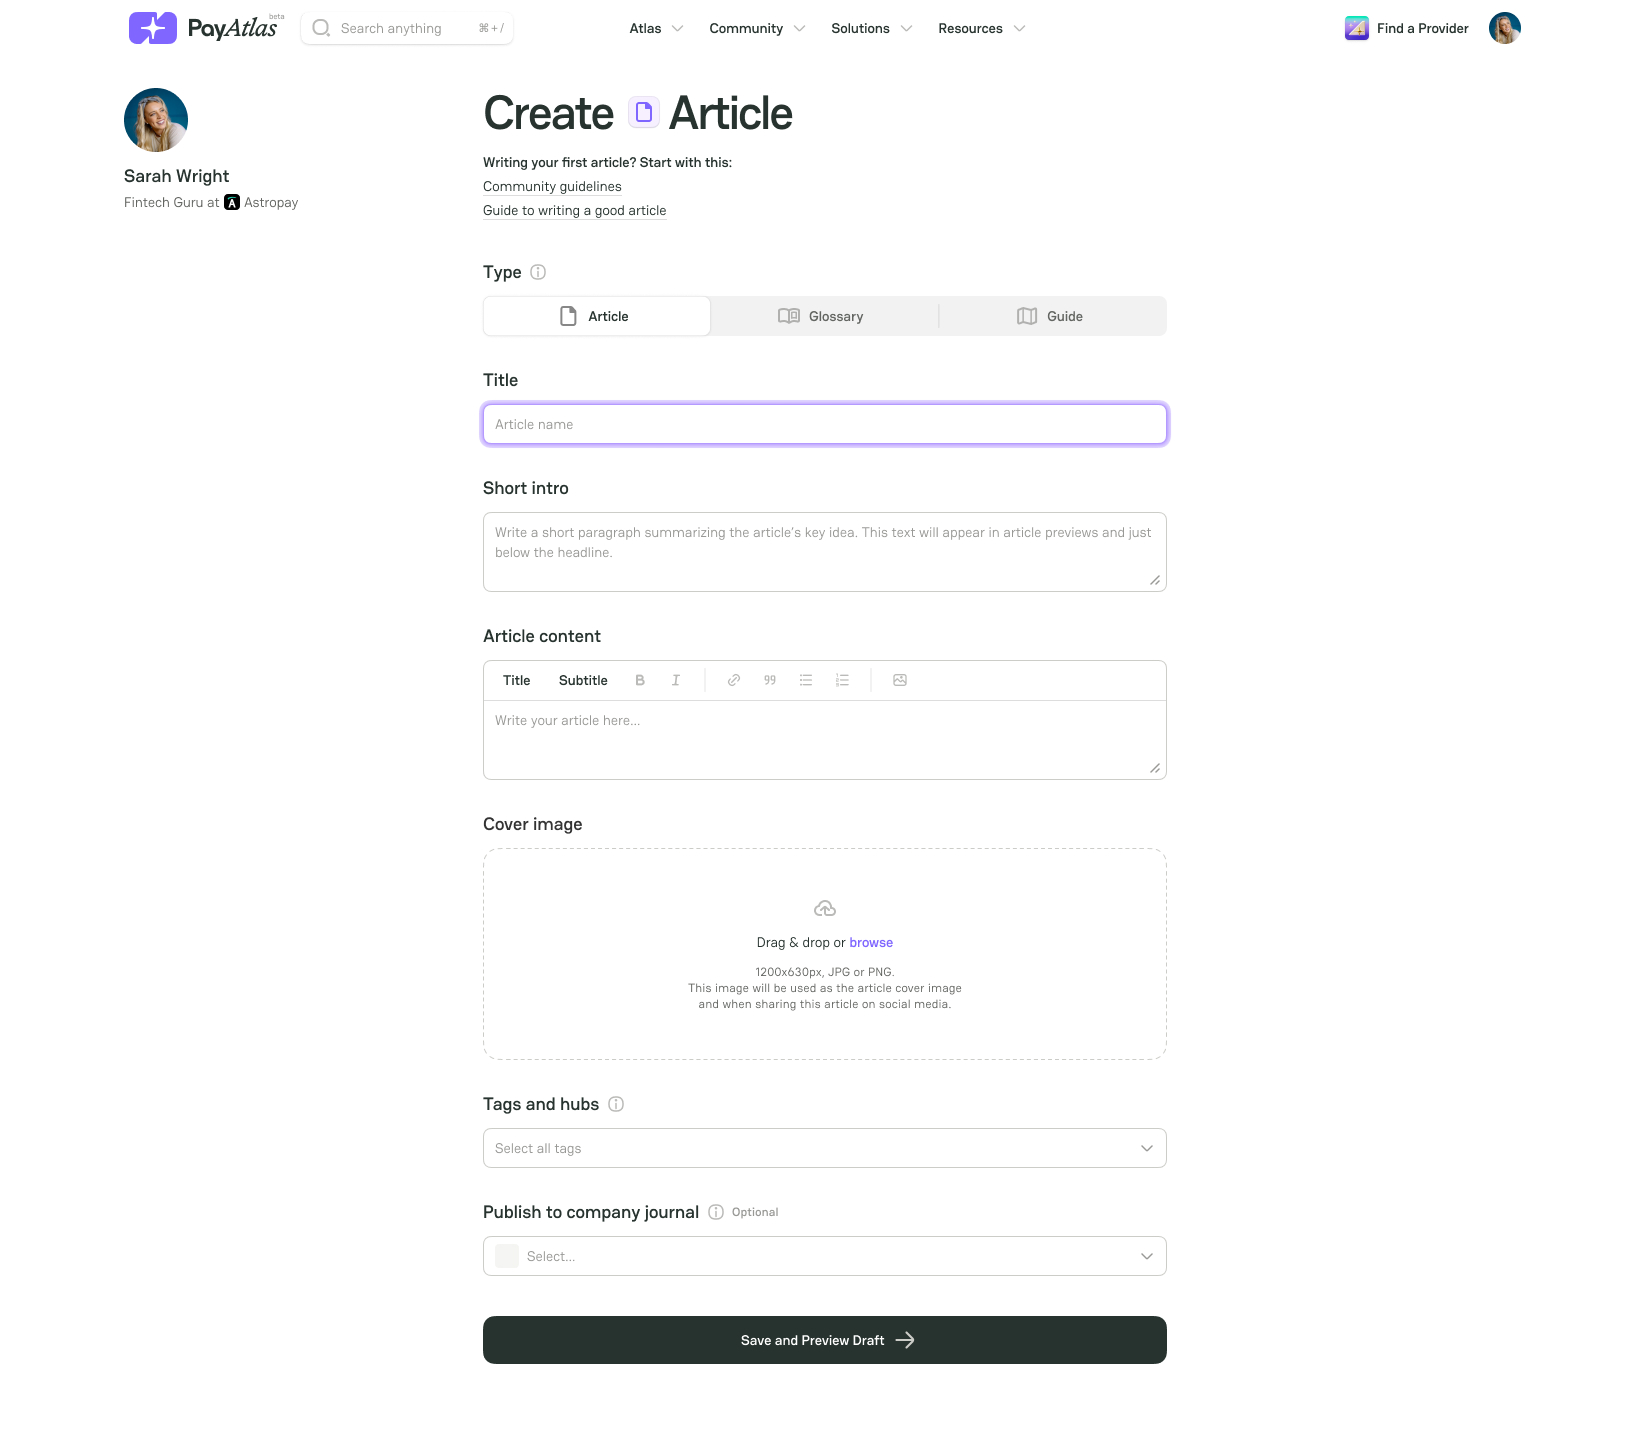Click the info icon next to Type

[x=538, y=272]
